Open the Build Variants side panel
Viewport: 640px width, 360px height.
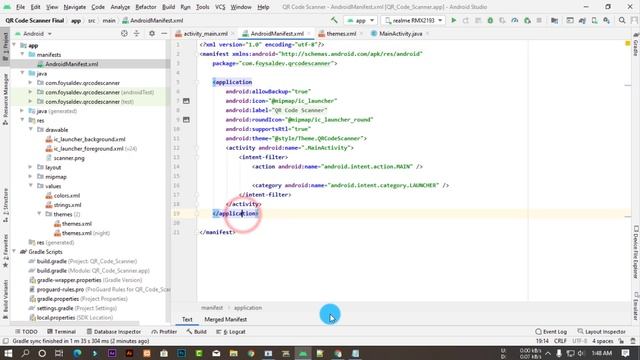tap(5, 299)
